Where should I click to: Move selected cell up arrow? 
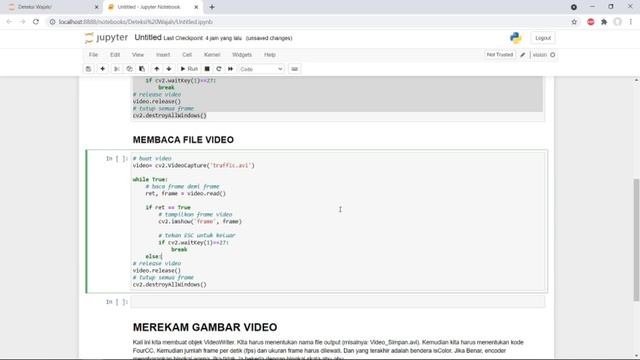[x=157, y=69]
